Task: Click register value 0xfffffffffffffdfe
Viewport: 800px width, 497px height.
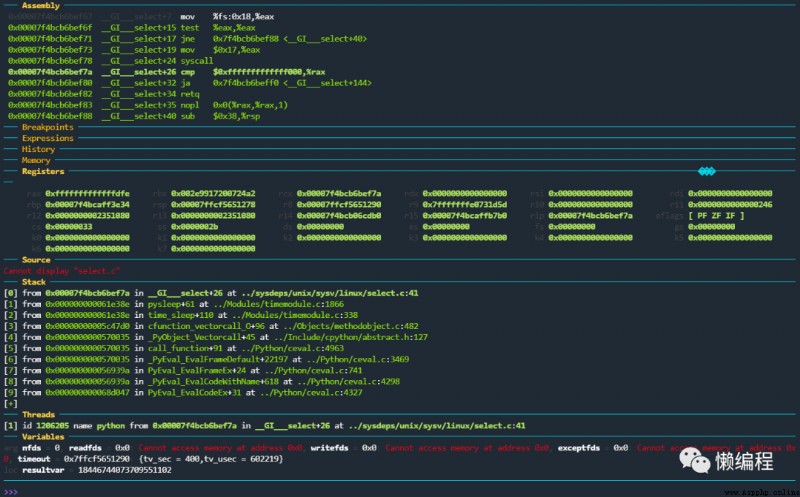Action: (x=87, y=193)
